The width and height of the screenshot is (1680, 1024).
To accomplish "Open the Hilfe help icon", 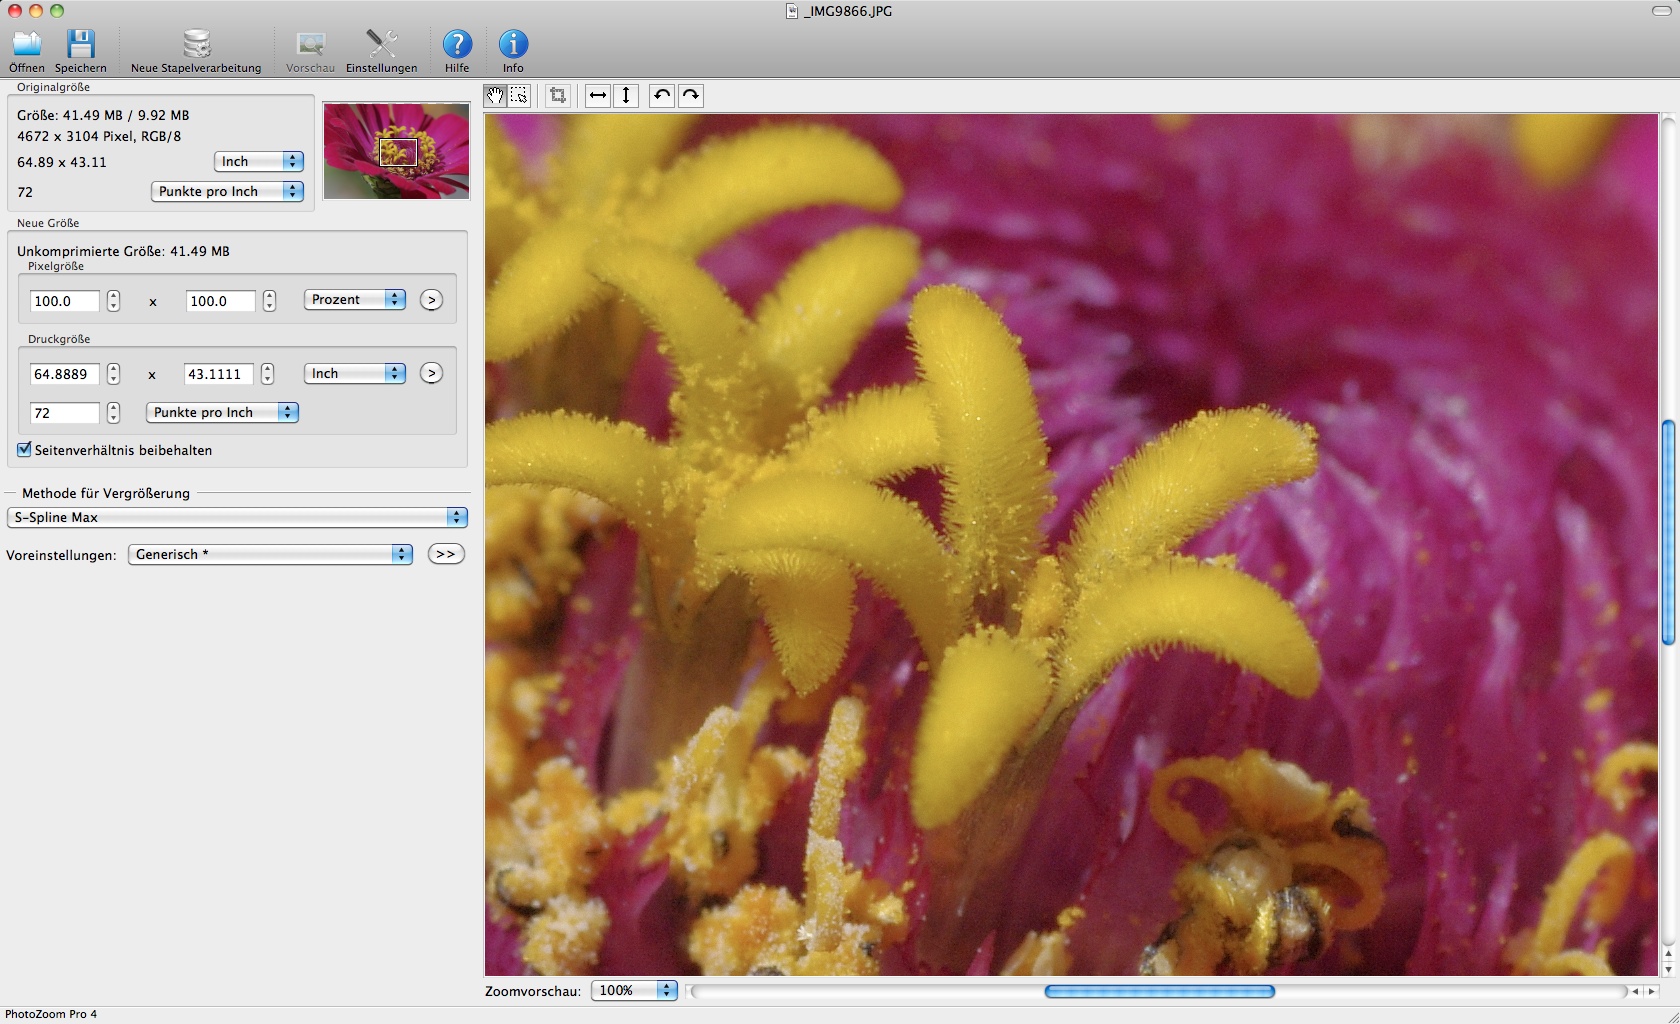I will [457, 45].
